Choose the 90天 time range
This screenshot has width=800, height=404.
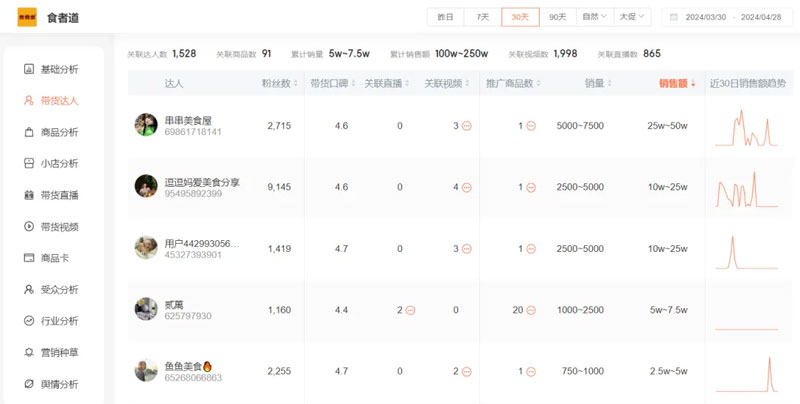[x=557, y=17]
